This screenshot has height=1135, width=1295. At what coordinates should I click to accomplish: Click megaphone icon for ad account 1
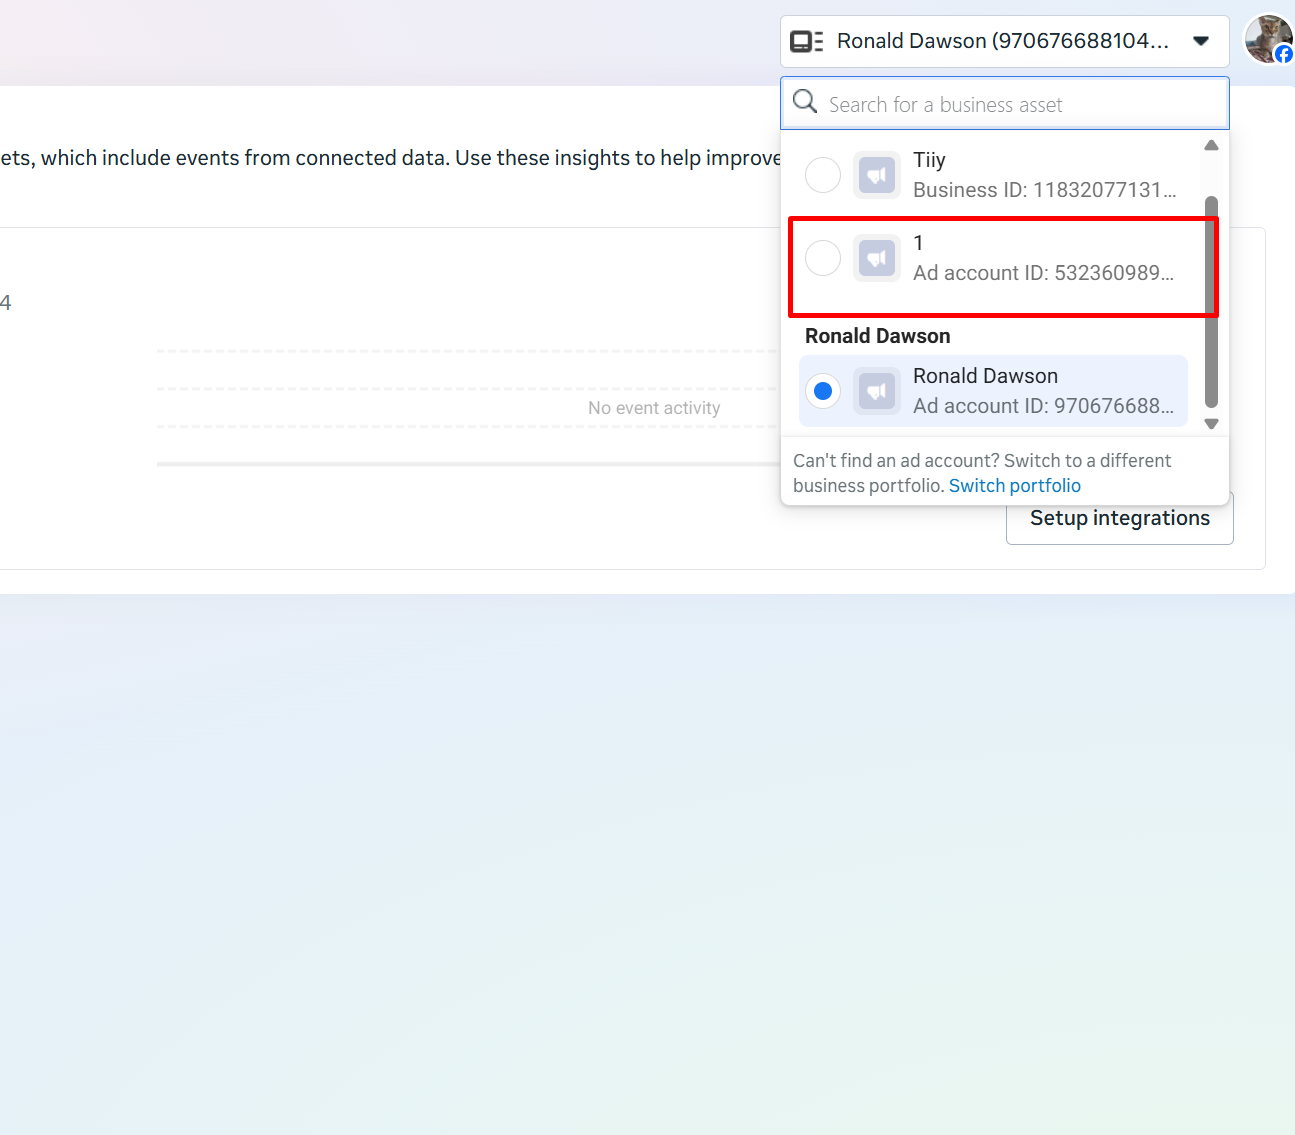tap(876, 258)
